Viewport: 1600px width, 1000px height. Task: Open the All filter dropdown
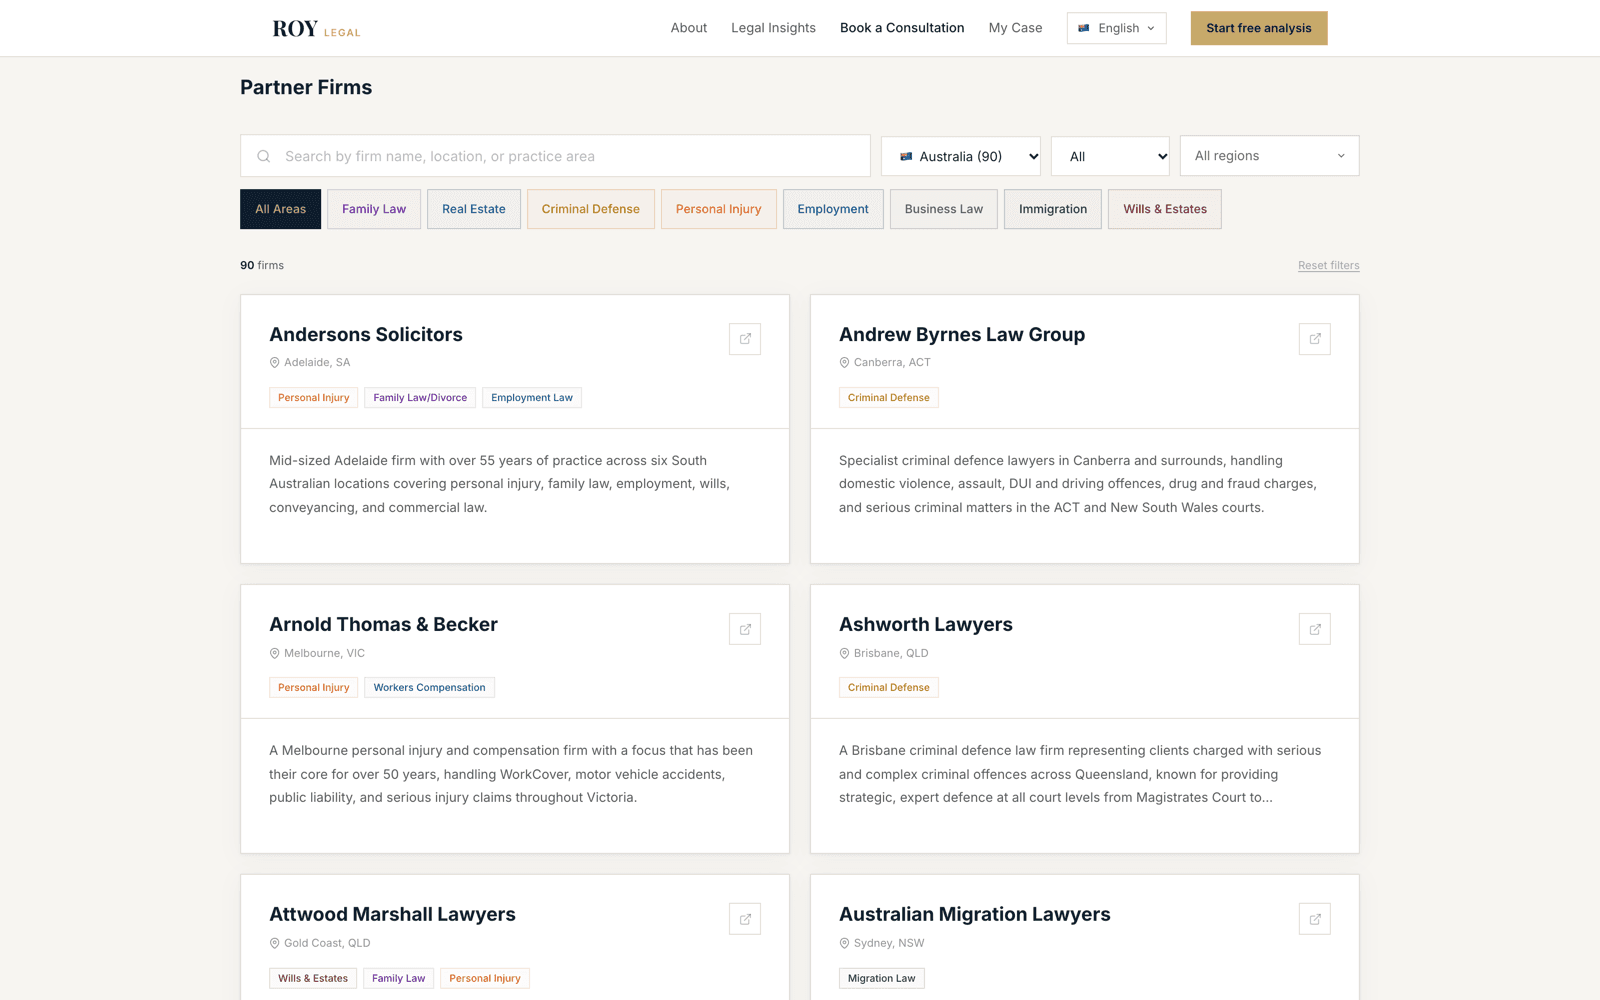pyautogui.click(x=1110, y=156)
